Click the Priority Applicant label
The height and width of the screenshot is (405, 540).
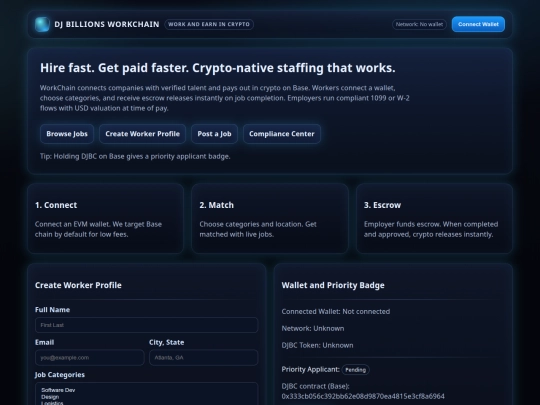[310, 370]
